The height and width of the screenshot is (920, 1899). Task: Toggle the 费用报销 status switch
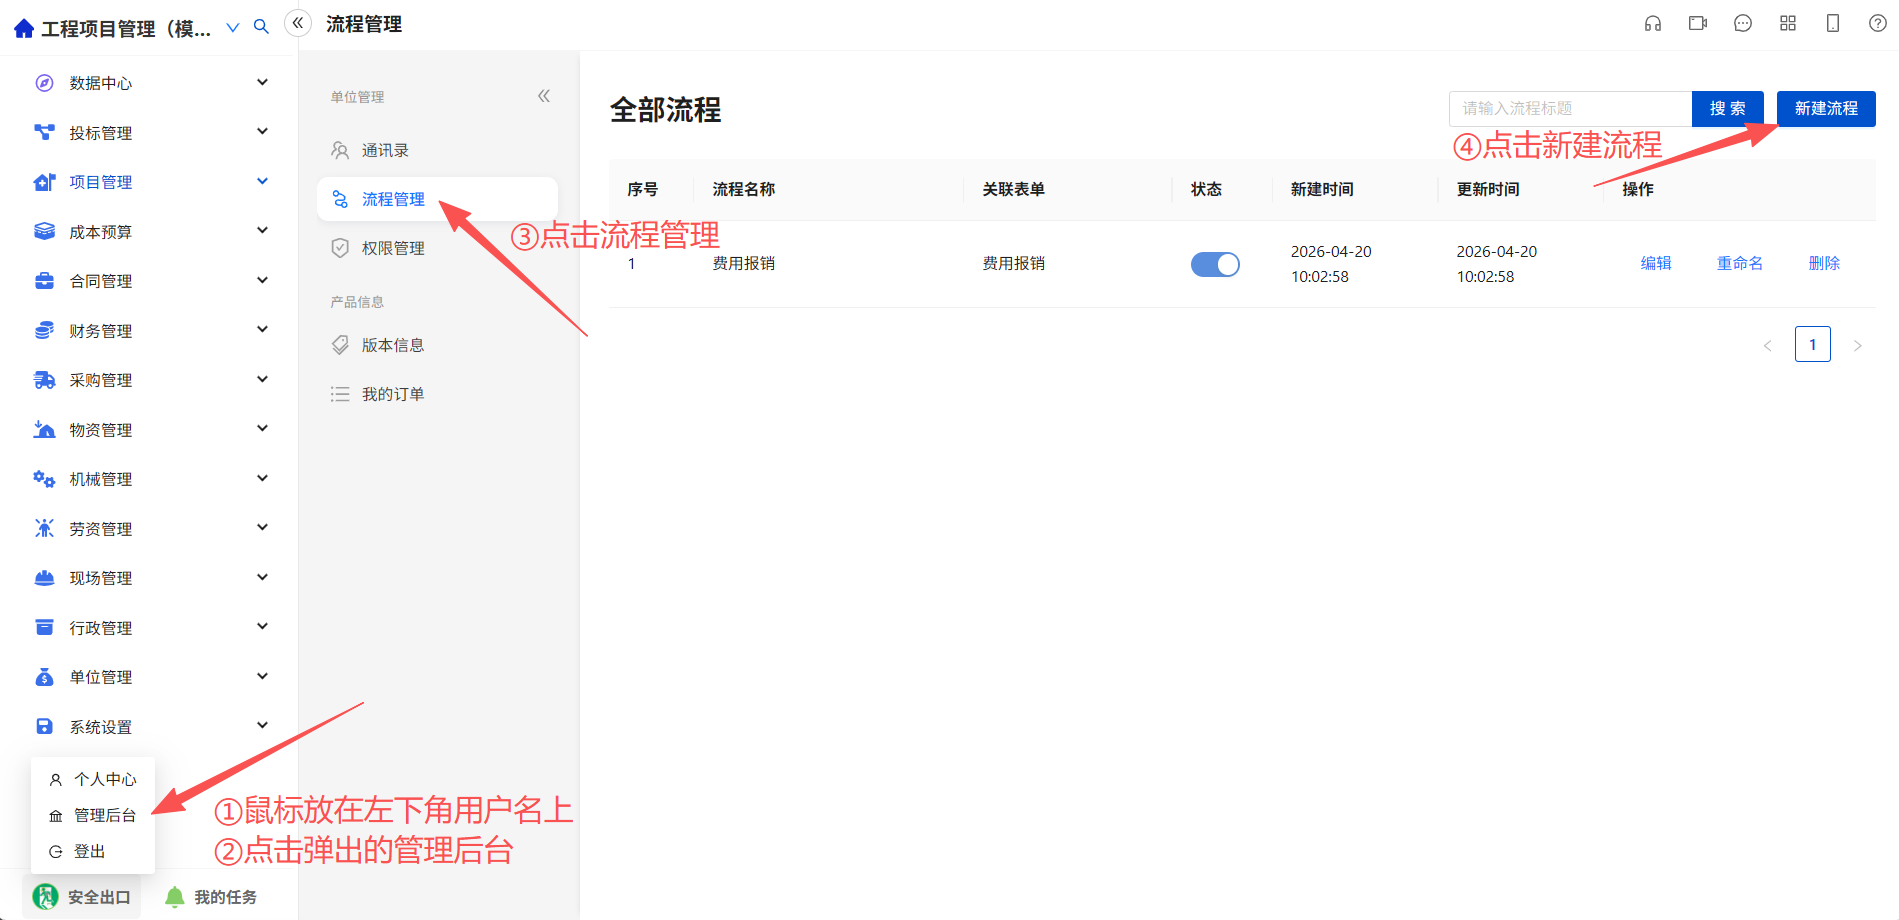[x=1215, y=264]
